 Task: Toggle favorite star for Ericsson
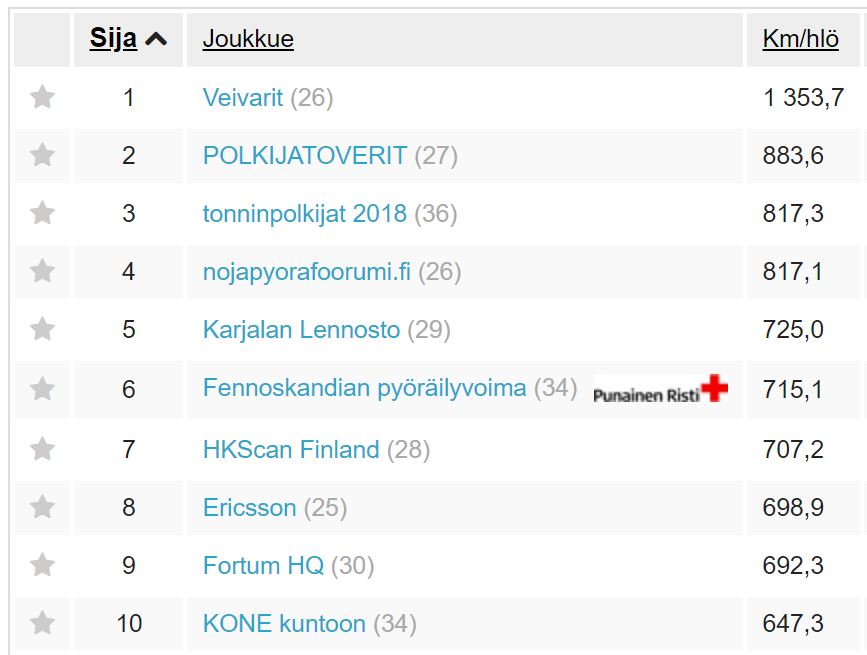pos(42,507)
